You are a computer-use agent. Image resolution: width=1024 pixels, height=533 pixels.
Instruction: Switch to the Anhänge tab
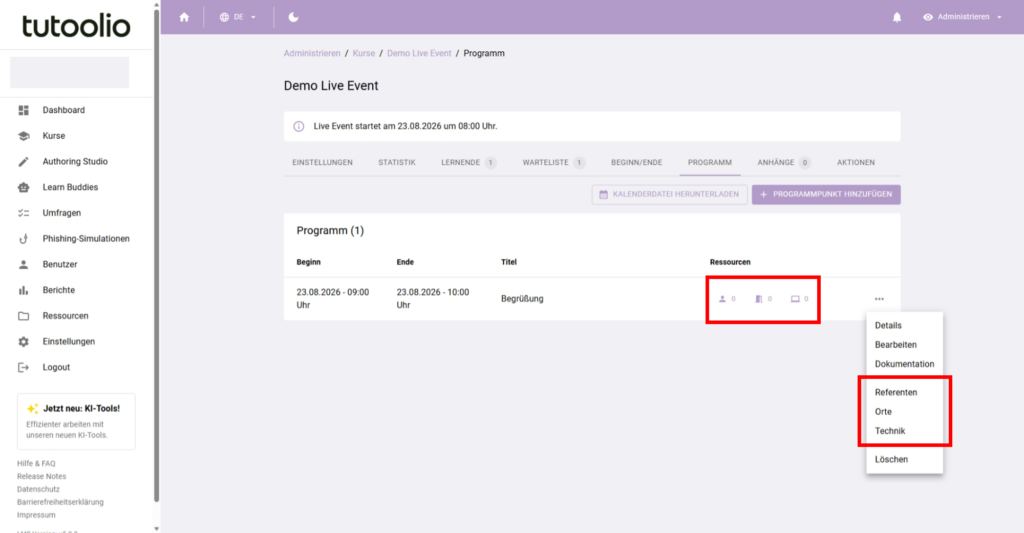coord(784,163)
